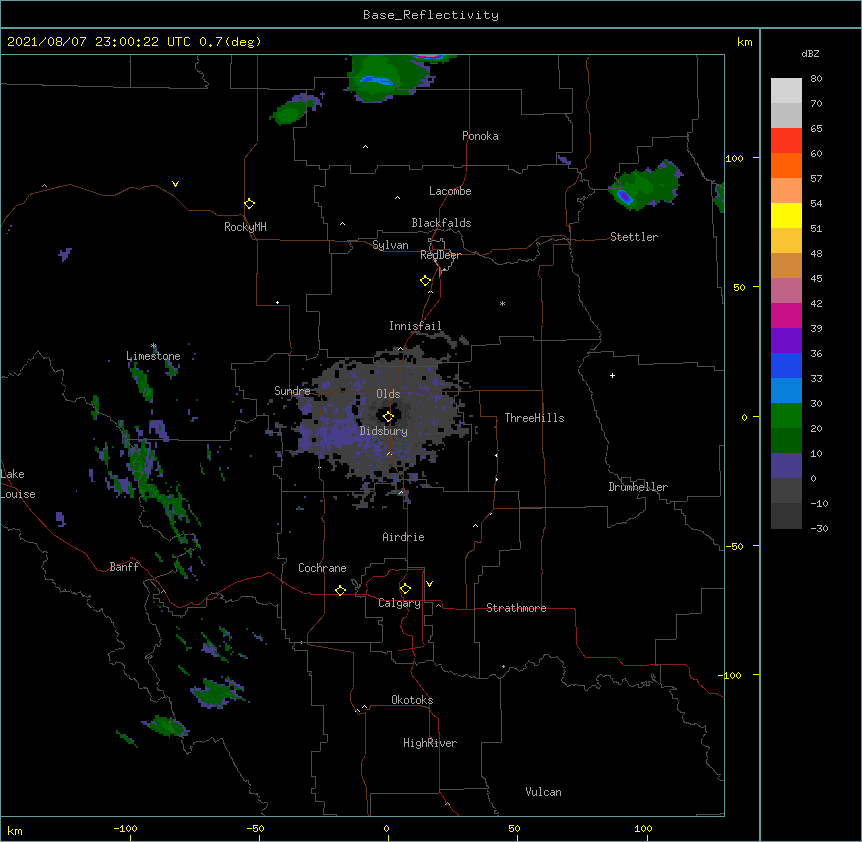The height and width of the screenshot is (842, 862).
Task: Click the 100 tick label on the right axis
Action: [734, 159]
